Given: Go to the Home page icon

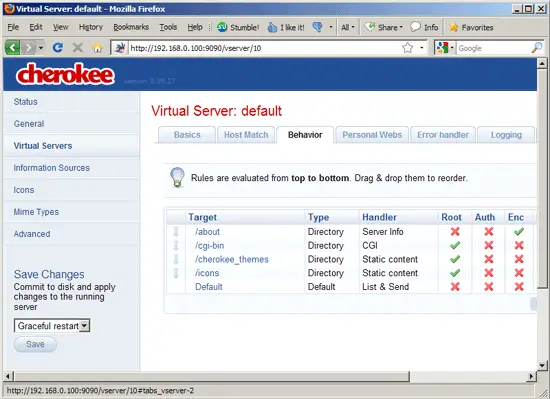Looking at the screenshot, I should (x=98, y=48).
